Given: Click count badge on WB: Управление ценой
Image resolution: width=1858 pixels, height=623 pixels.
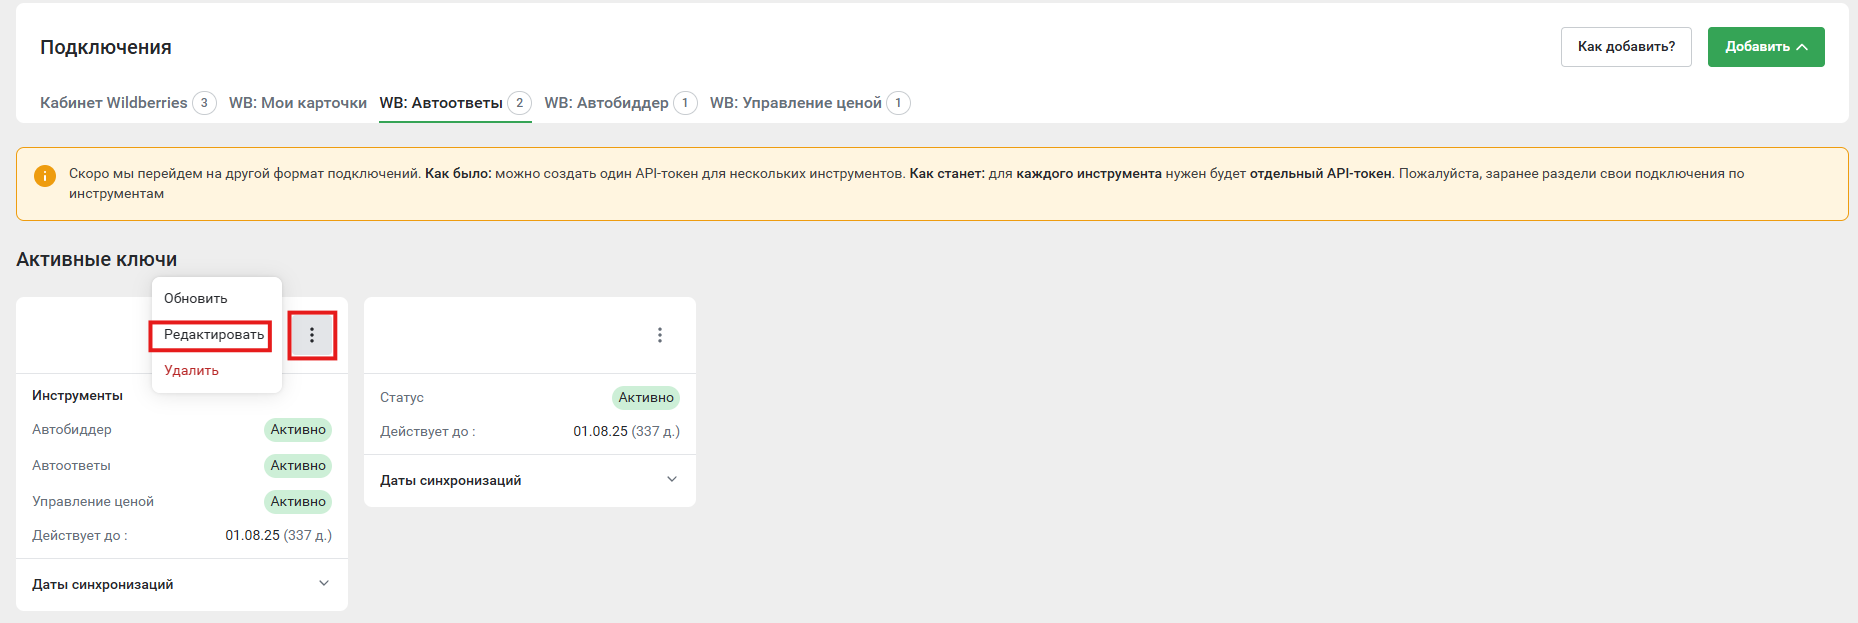Looking at the screenshot, I should (x=898, y=103).
